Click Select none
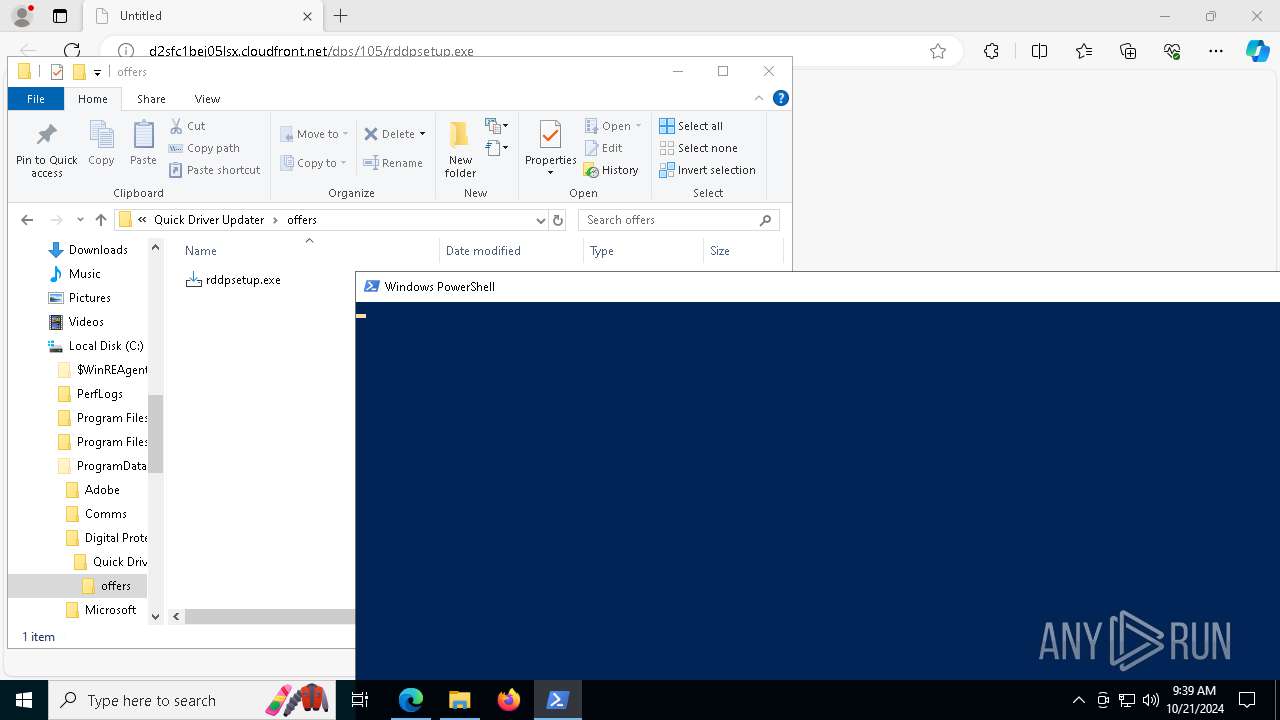1280x720 pixels. click(x=698, y=148)
